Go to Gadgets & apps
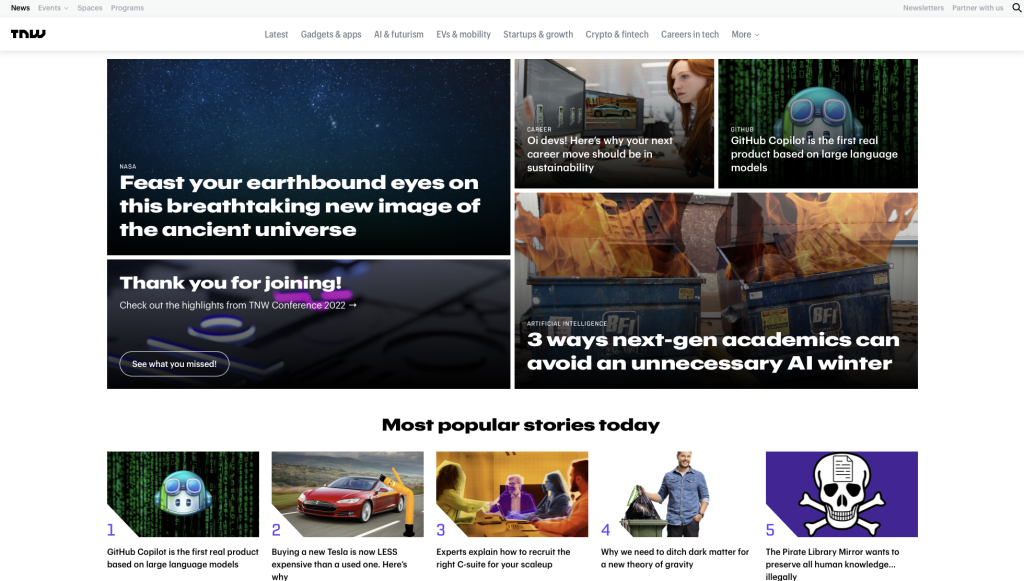Image resolution: width=1024 pixels, height=581 pixels. 330,35
